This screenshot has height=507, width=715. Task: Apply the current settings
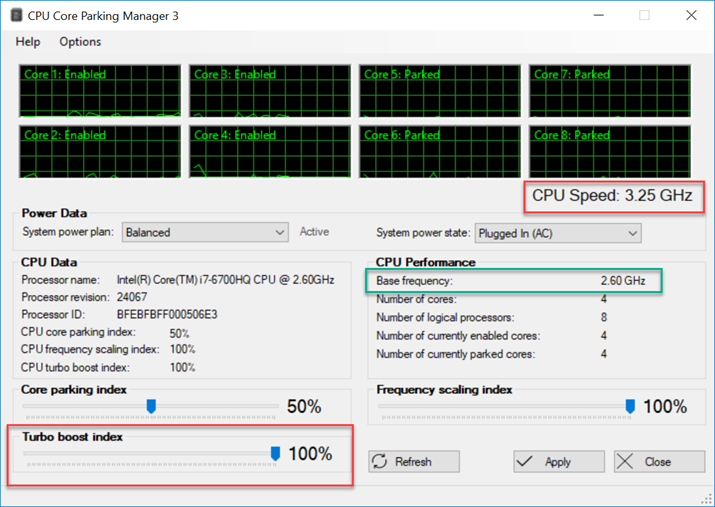coord(559,461)
